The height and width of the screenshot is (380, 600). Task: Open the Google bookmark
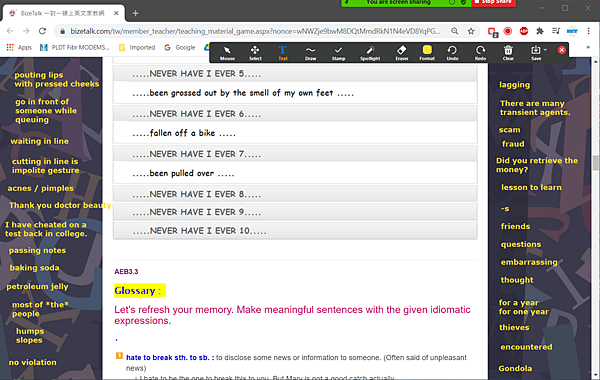(x=180, y=47)
